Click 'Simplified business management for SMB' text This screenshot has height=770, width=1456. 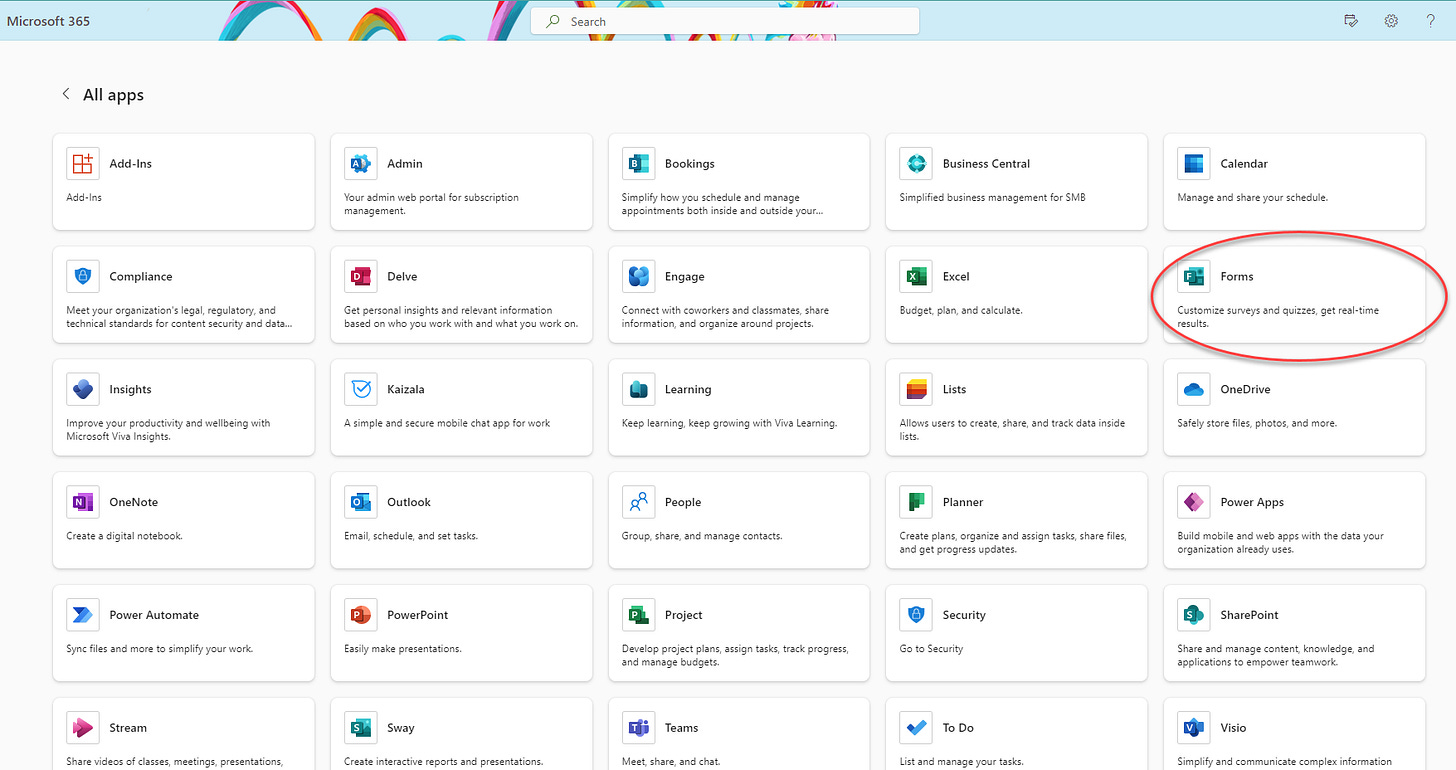[x=992, y=197]
